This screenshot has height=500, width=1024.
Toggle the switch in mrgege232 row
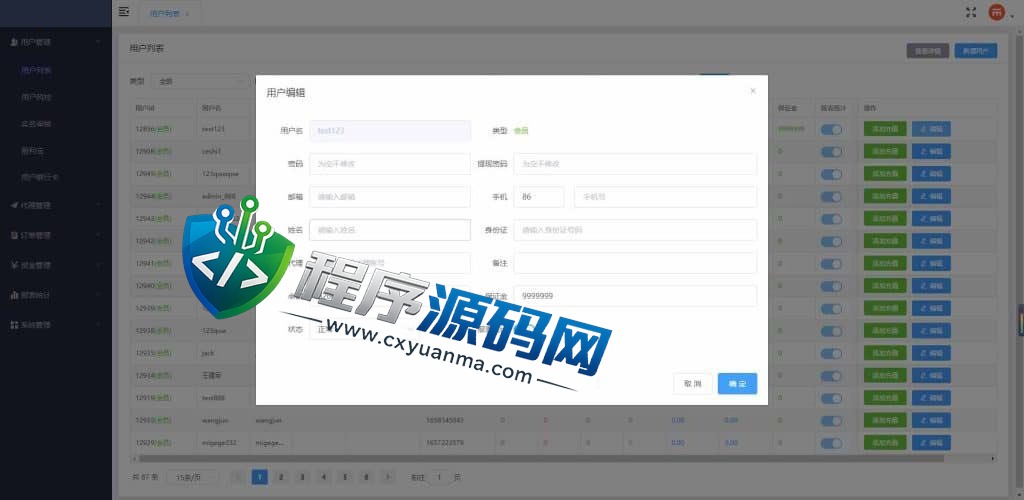831,443
